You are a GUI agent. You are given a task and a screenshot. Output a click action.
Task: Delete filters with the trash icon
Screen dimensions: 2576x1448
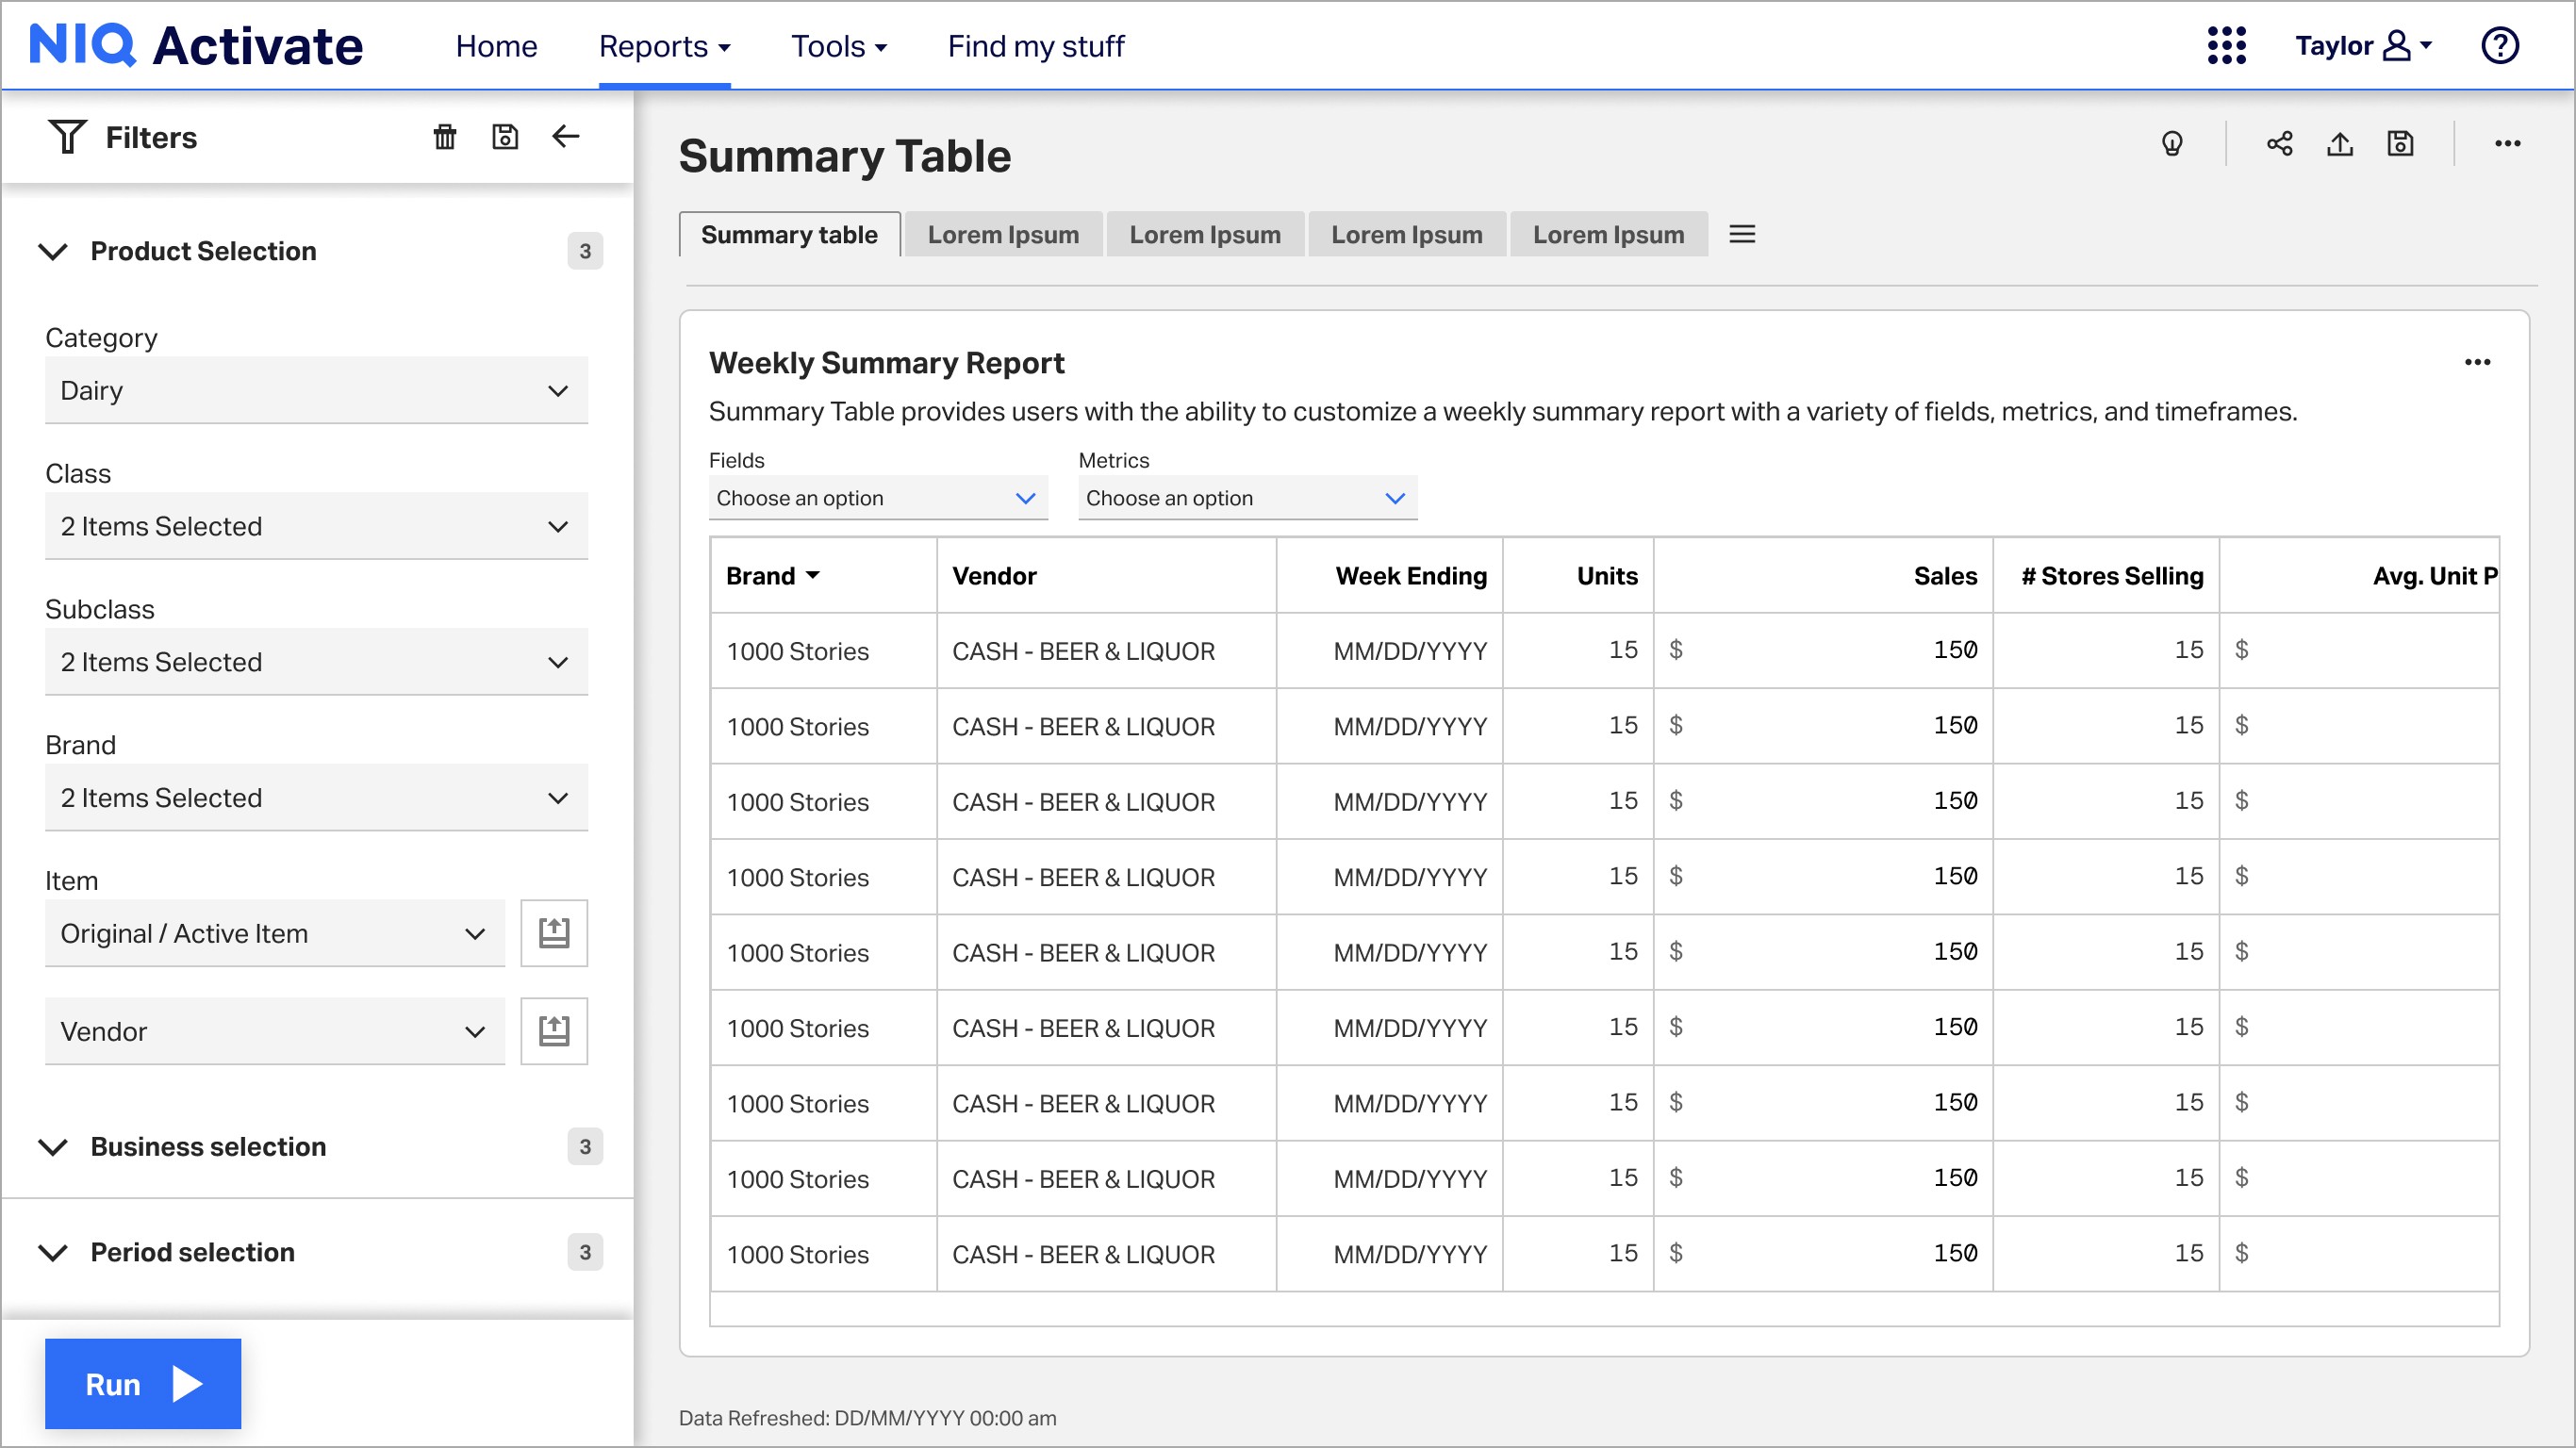coord(444,137)
